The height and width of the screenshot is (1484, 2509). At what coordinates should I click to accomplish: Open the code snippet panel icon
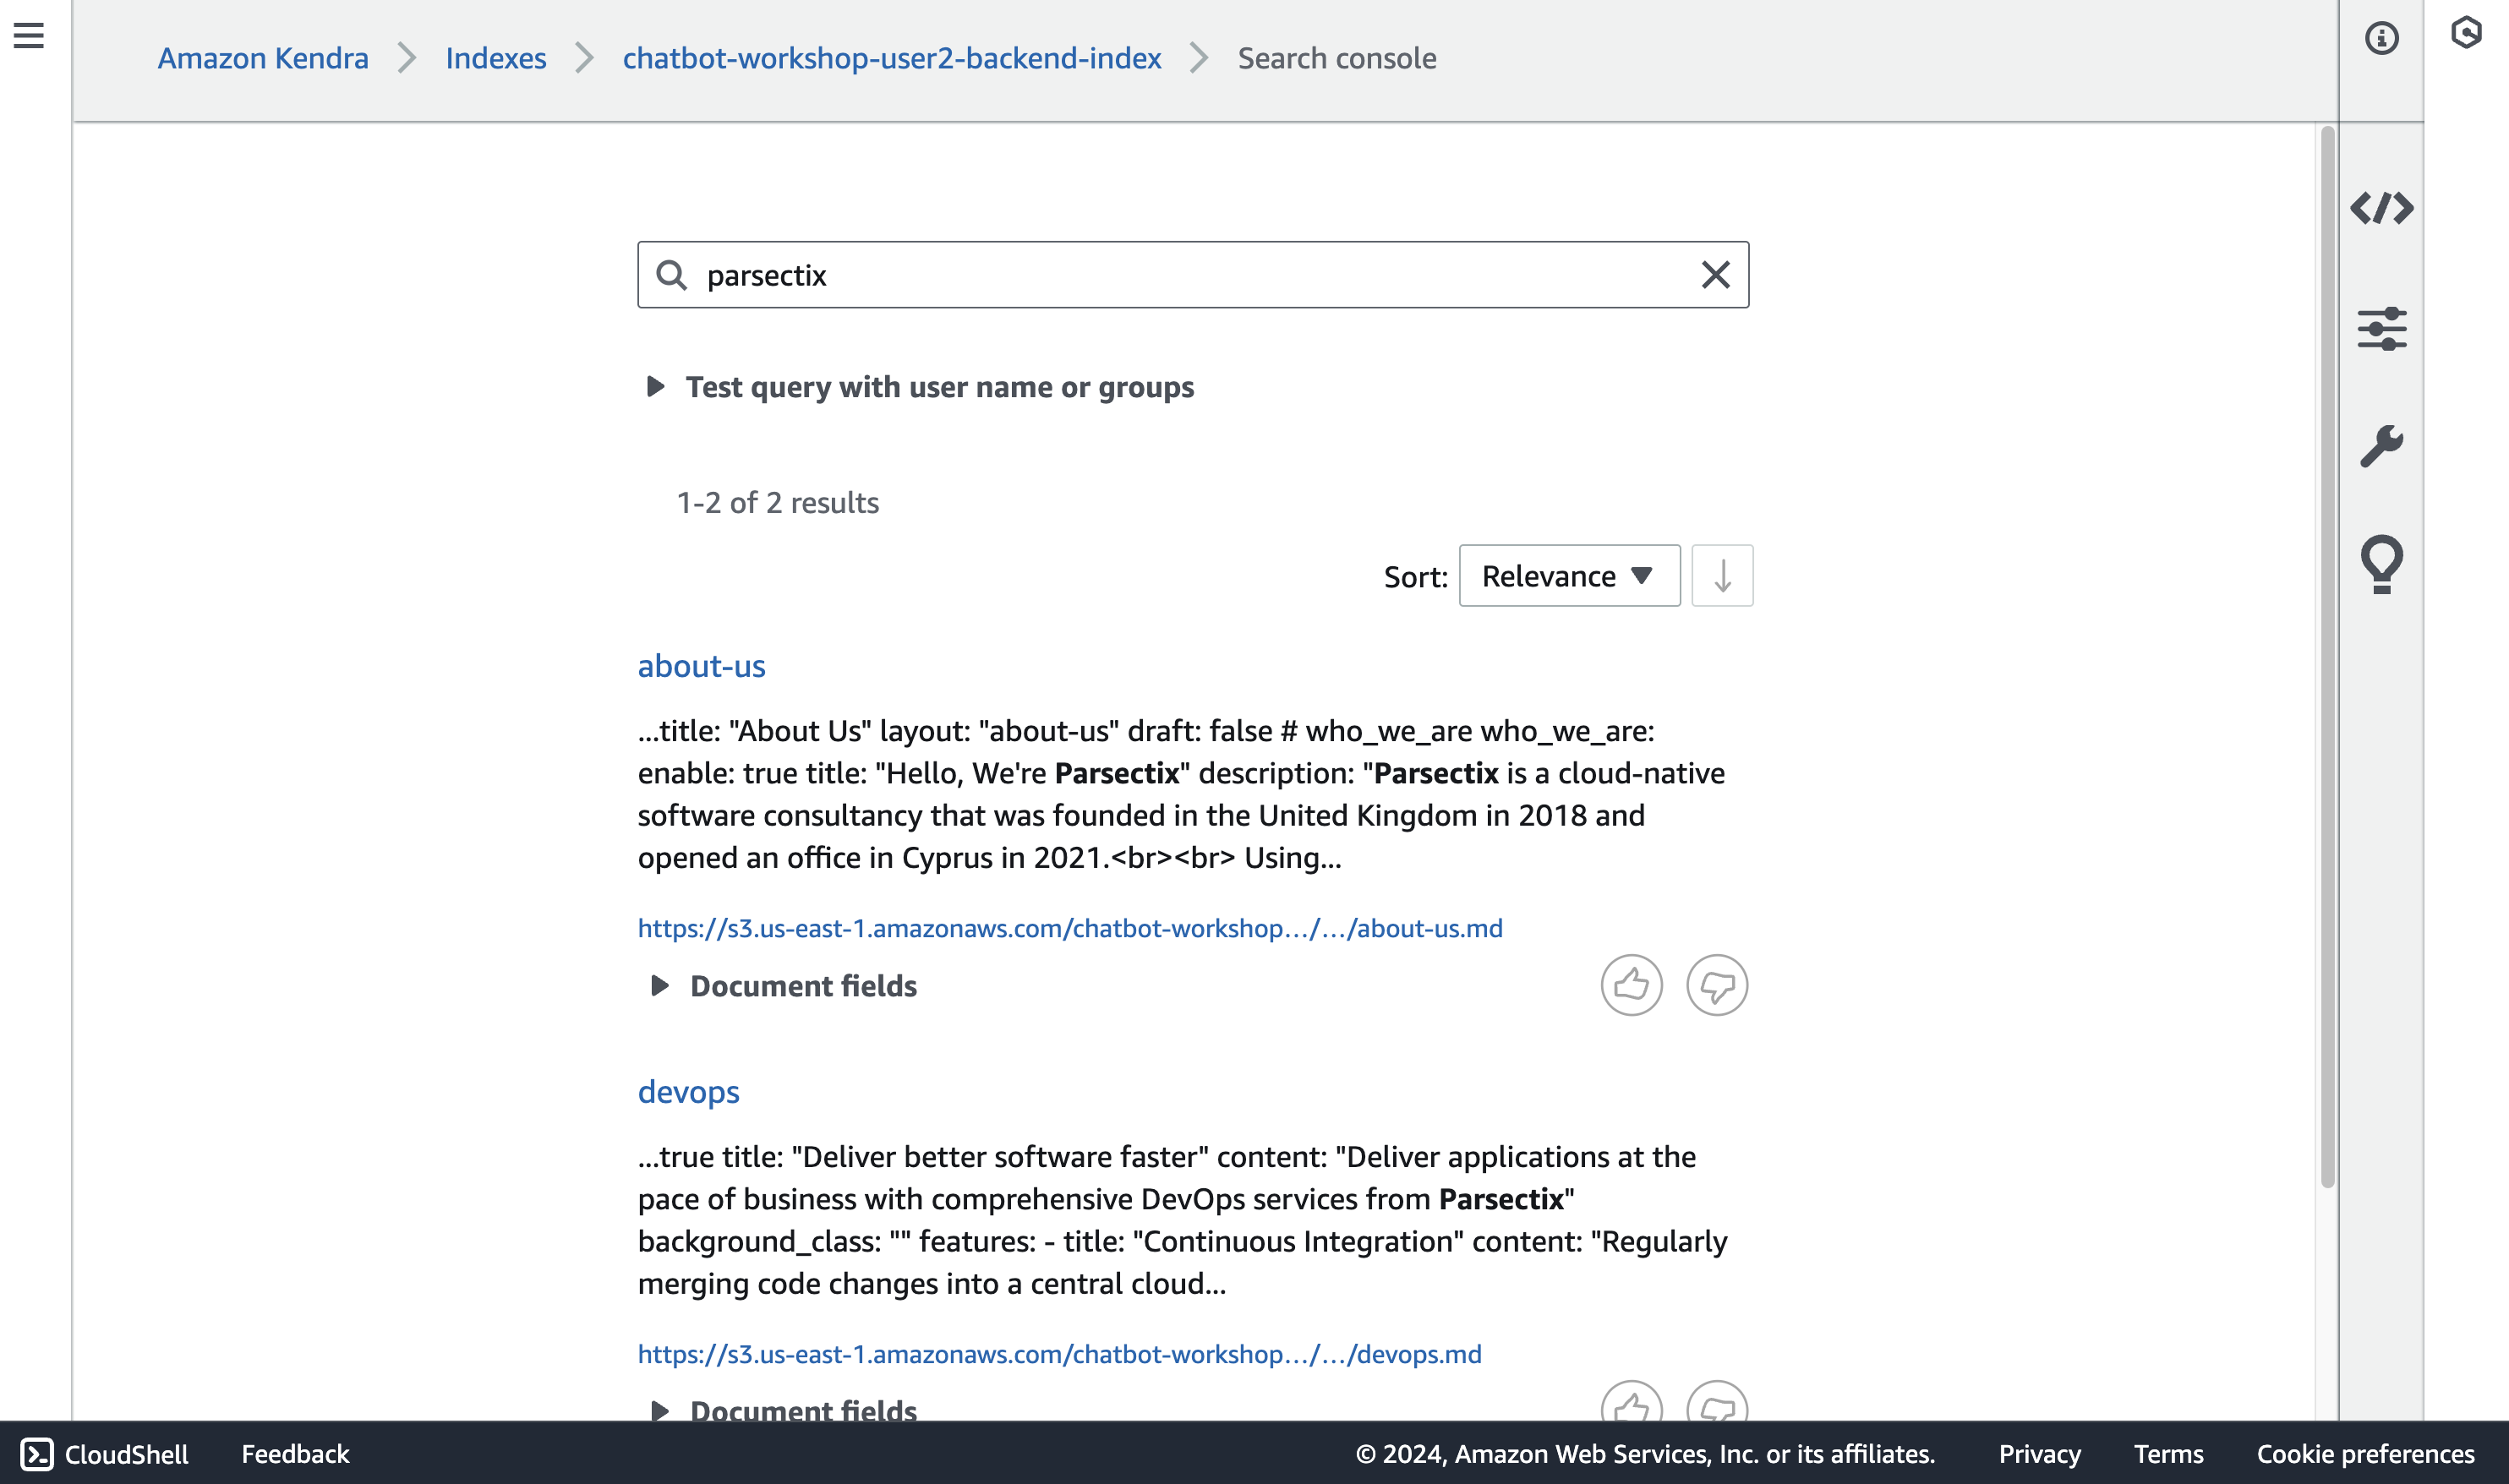[2381, 208]
